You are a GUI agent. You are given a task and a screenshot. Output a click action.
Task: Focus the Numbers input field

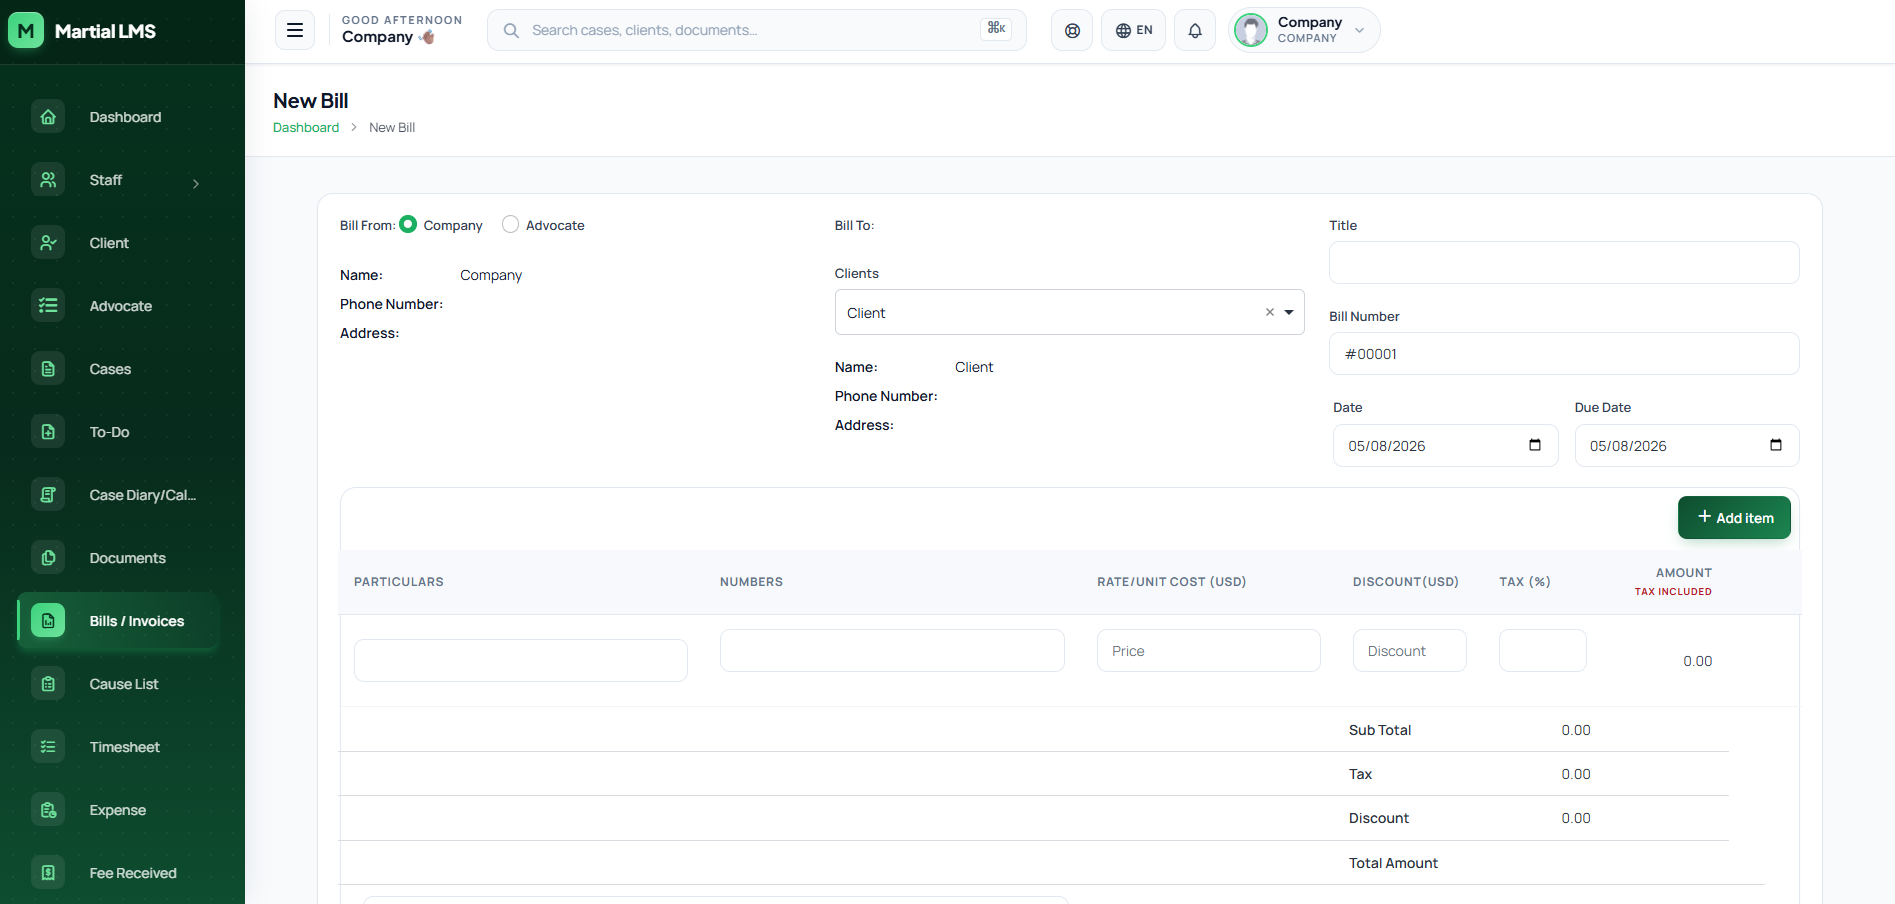(892, 650)
